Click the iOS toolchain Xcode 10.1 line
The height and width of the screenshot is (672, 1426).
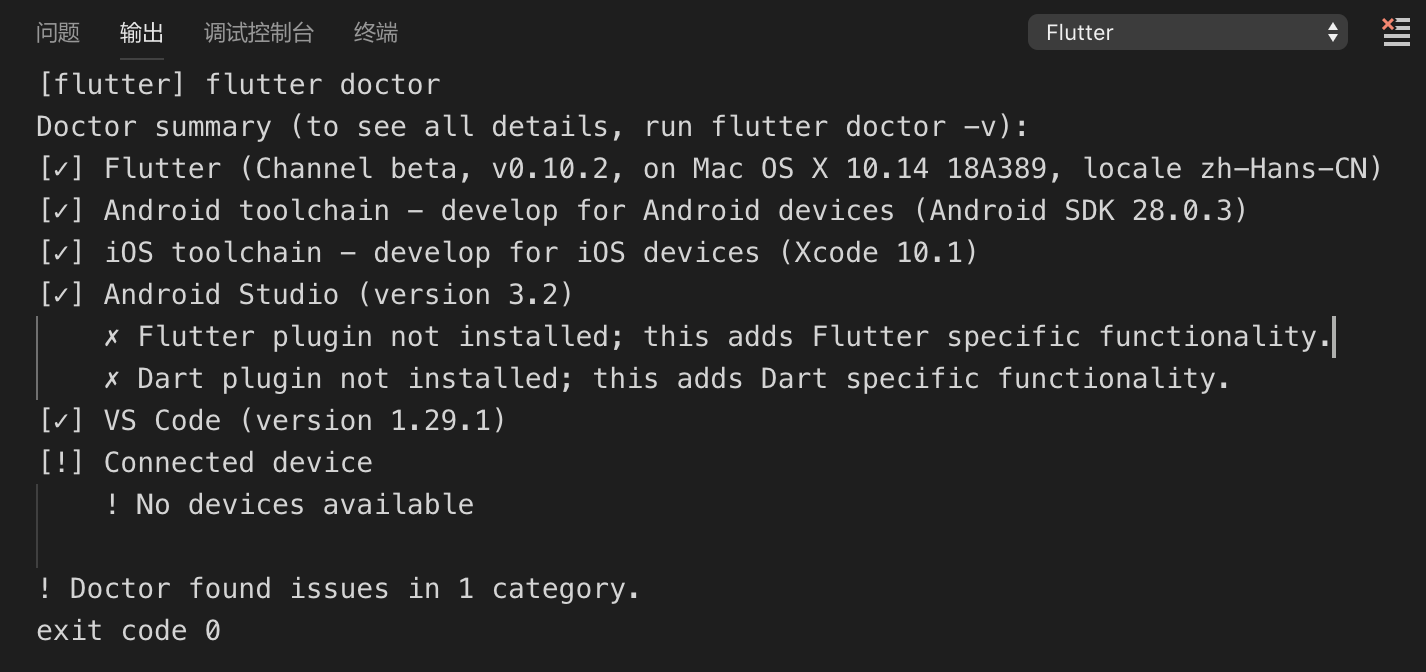[508, 252]
